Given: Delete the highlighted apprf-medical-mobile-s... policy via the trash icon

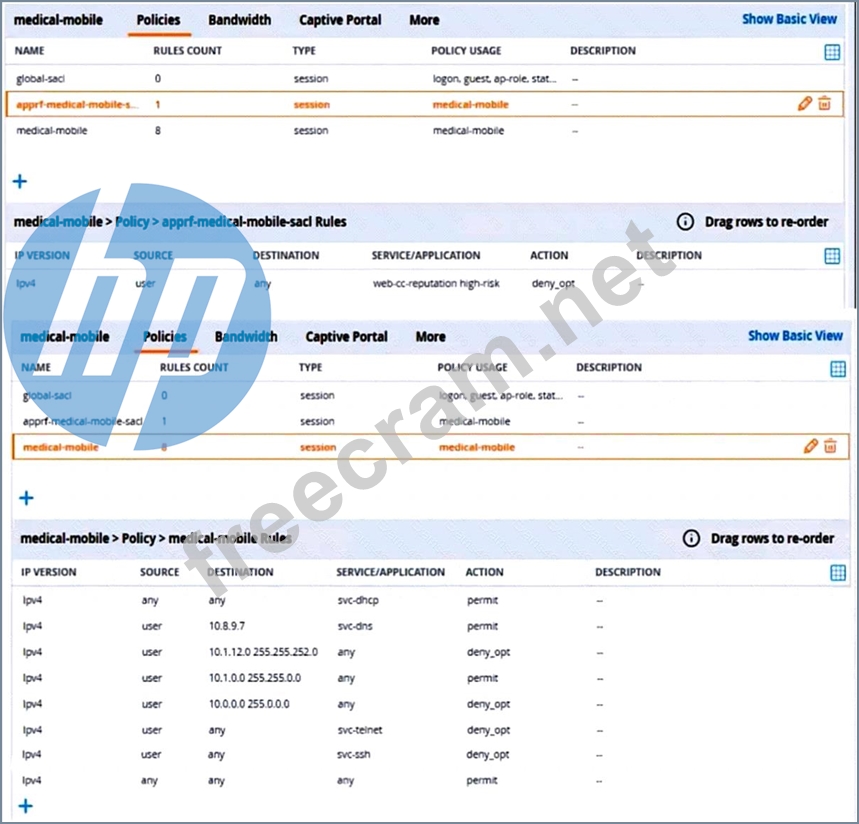Looking at the screenshot, I should click(824, 103).
